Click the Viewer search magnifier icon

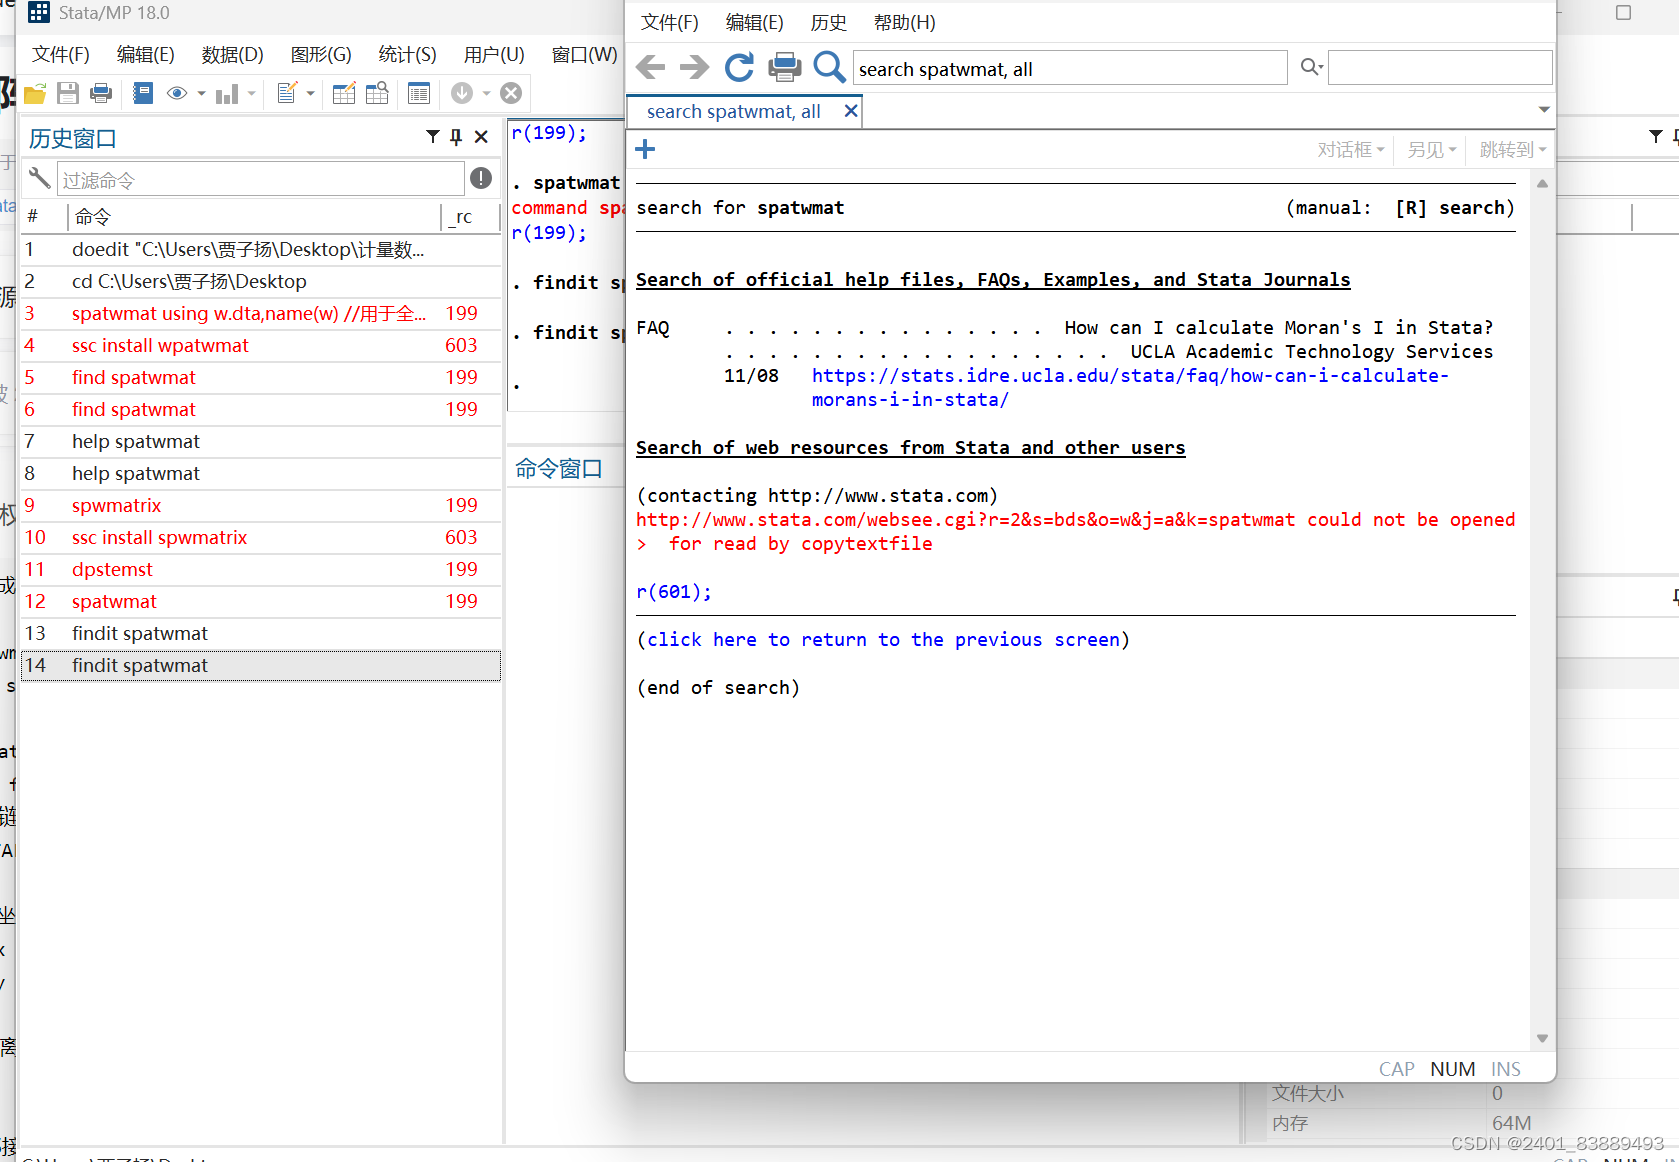coord(829,67)
